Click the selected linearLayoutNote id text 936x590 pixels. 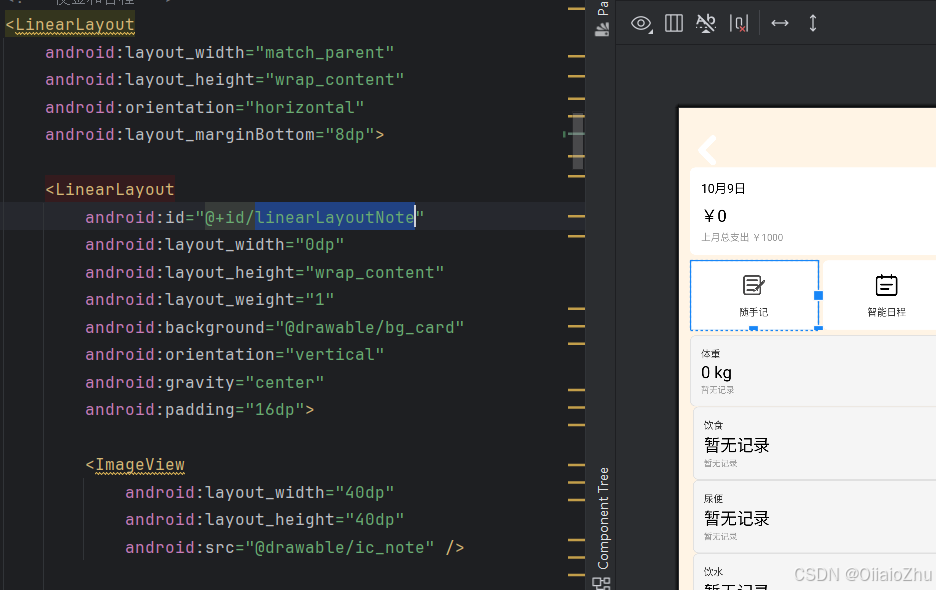click(335, 217)
